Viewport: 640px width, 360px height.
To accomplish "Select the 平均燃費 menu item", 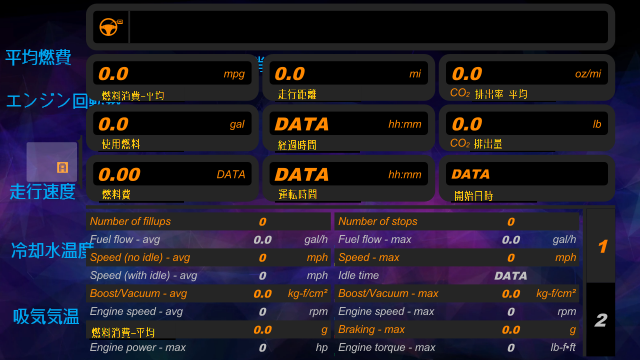I will coord(38,57).
